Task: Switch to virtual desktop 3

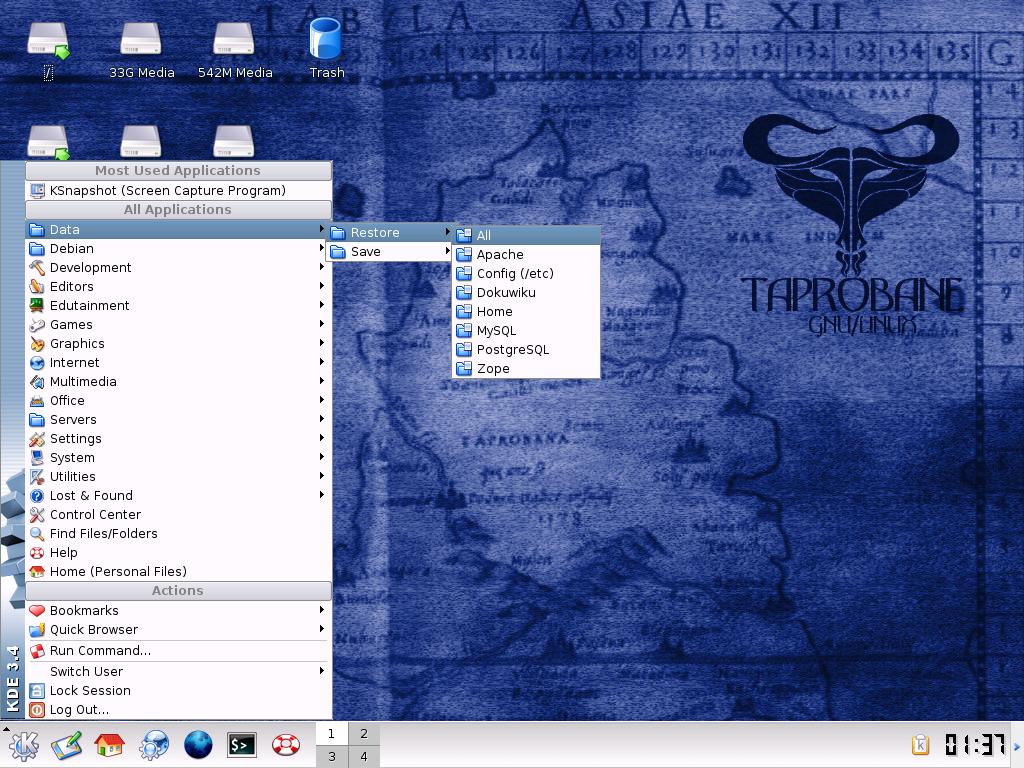Action: point(332,756)
